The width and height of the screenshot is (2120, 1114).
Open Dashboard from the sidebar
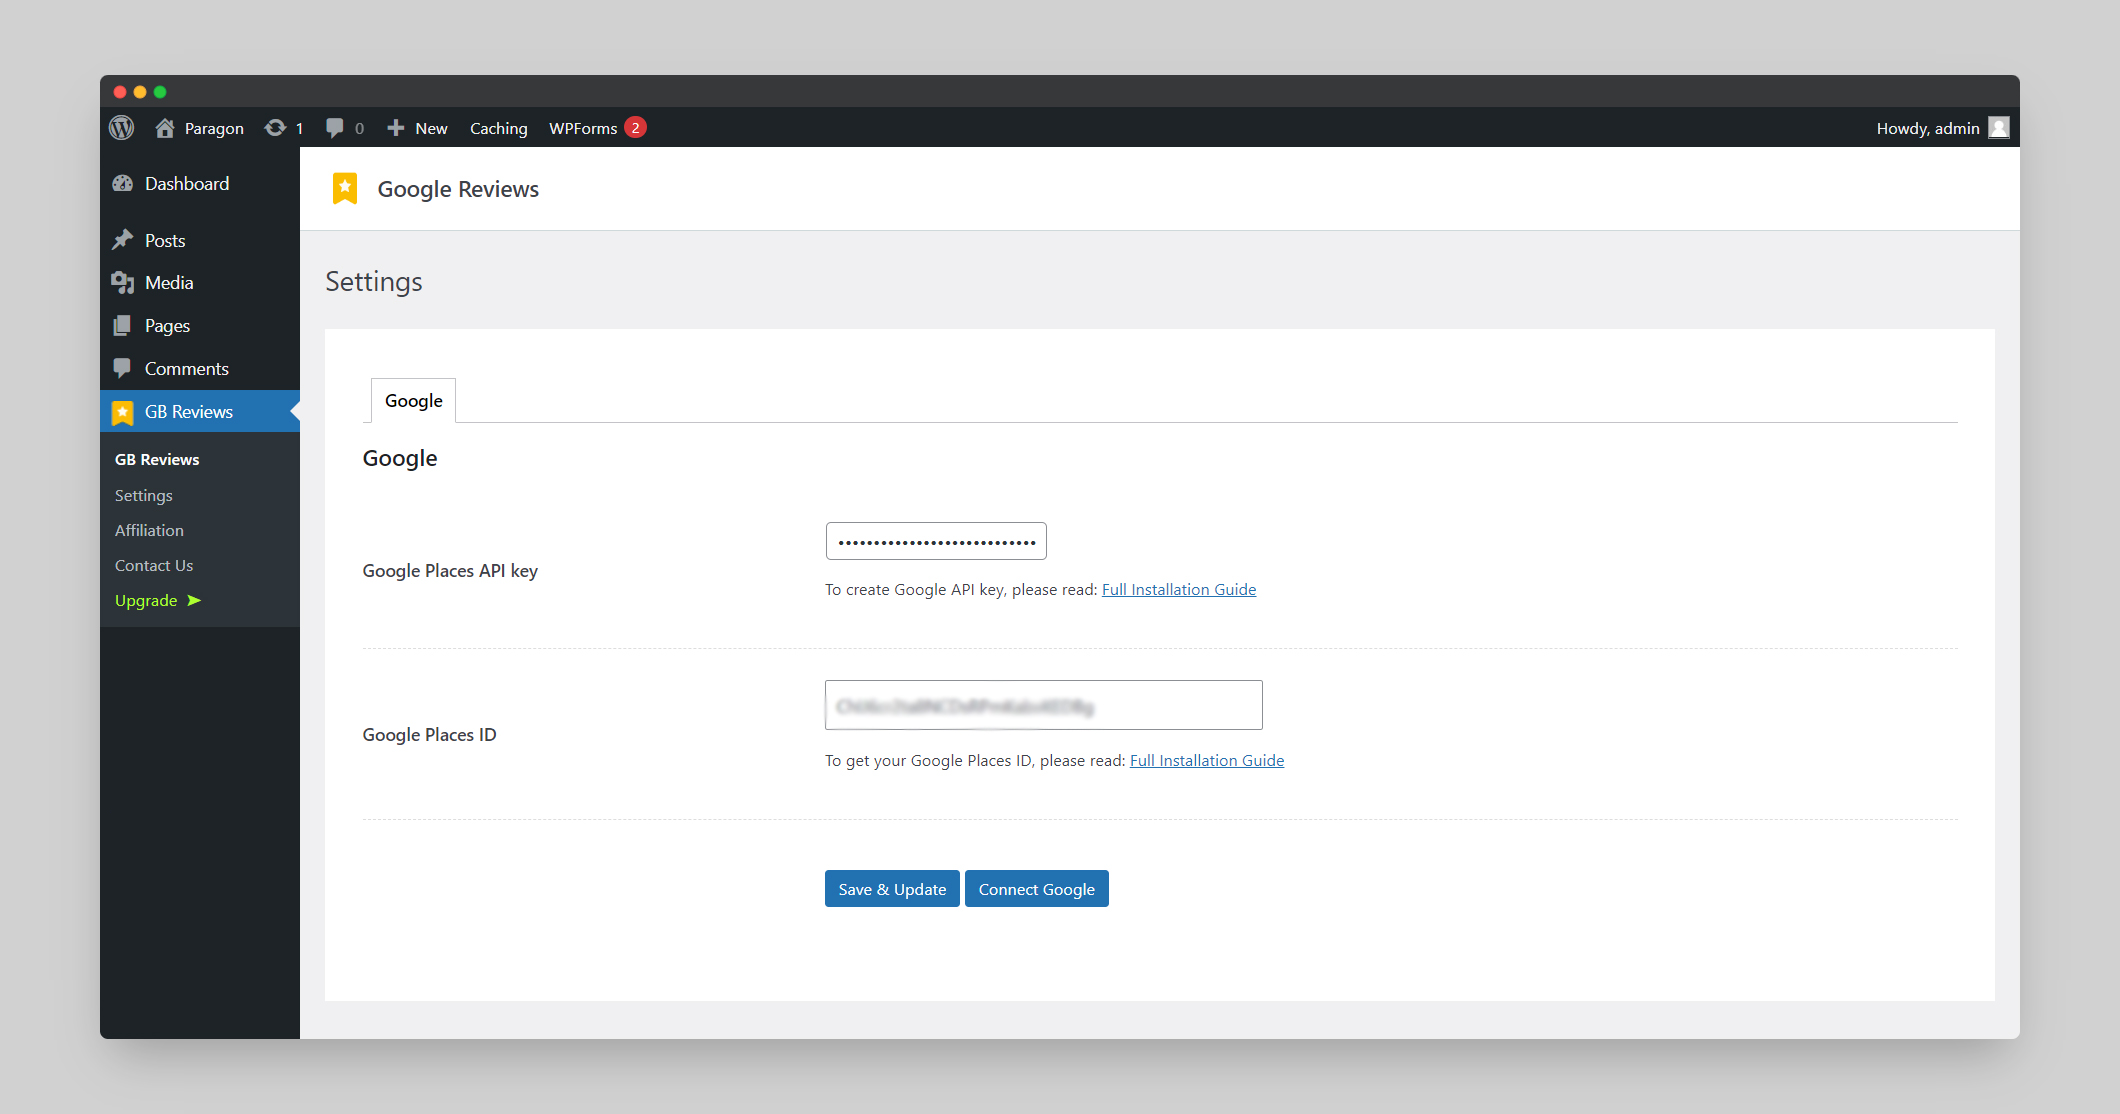[x=187, y=184]
